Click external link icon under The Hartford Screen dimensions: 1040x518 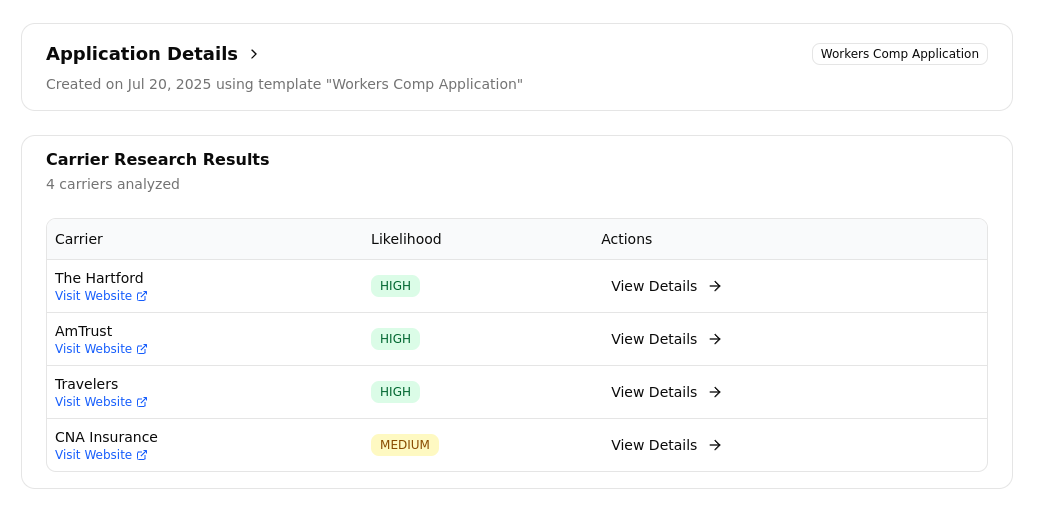pyautogui.click(x=142, y=296)
